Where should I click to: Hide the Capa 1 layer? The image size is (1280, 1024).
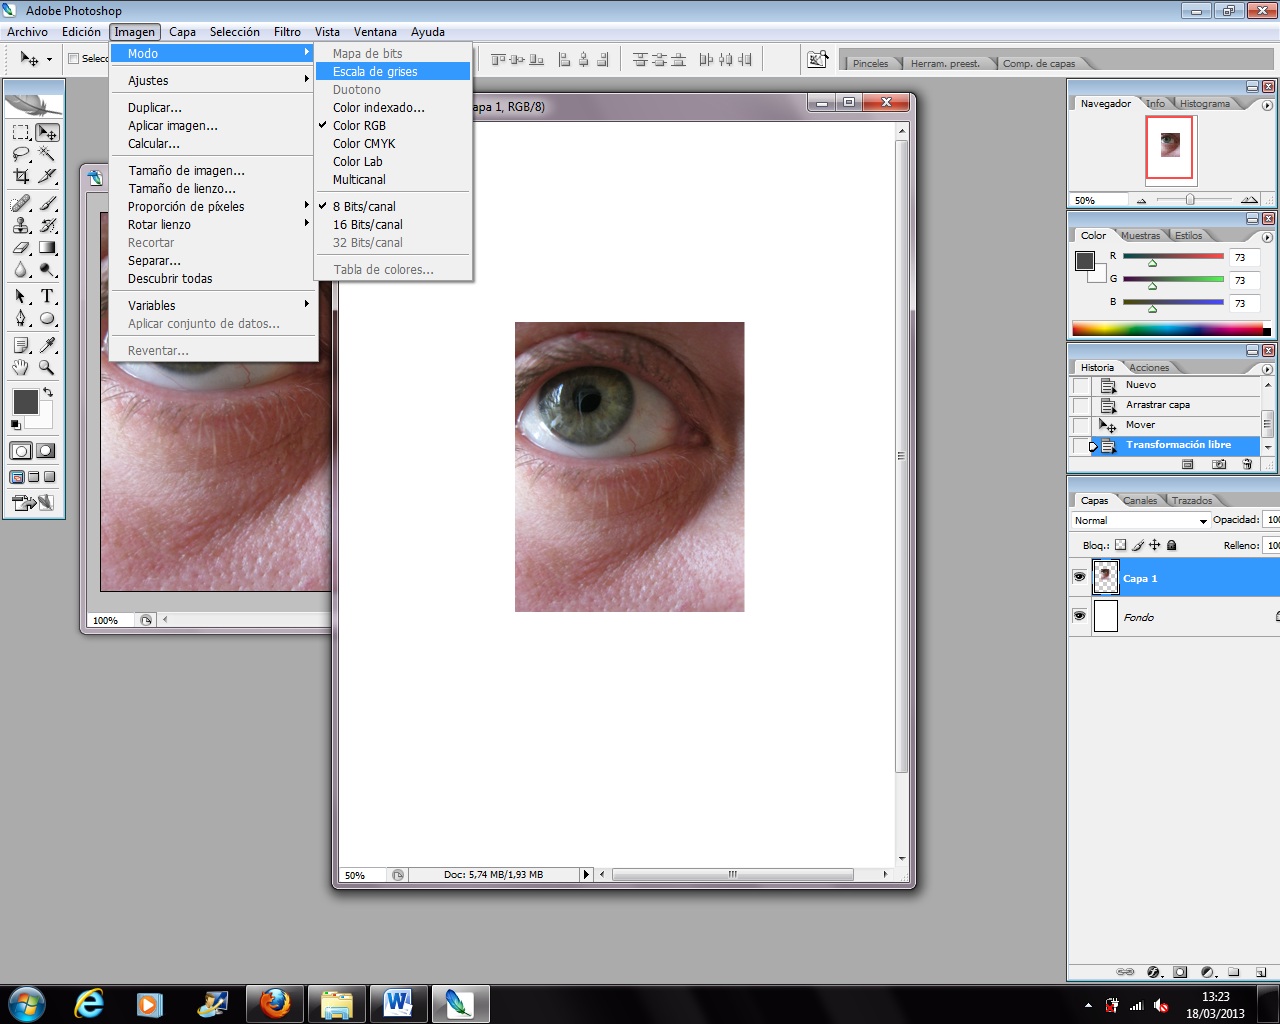(x=1079, y=578)
